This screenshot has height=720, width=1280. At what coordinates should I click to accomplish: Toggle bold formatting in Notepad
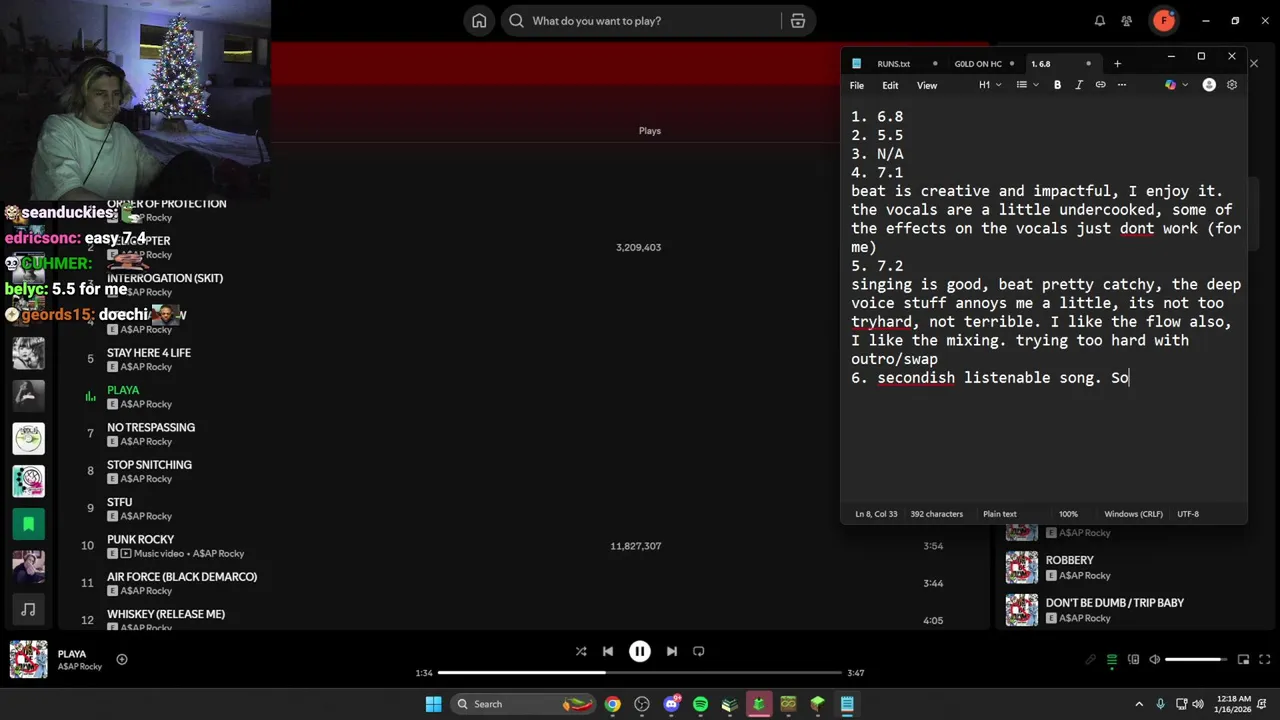[1057, 85]
